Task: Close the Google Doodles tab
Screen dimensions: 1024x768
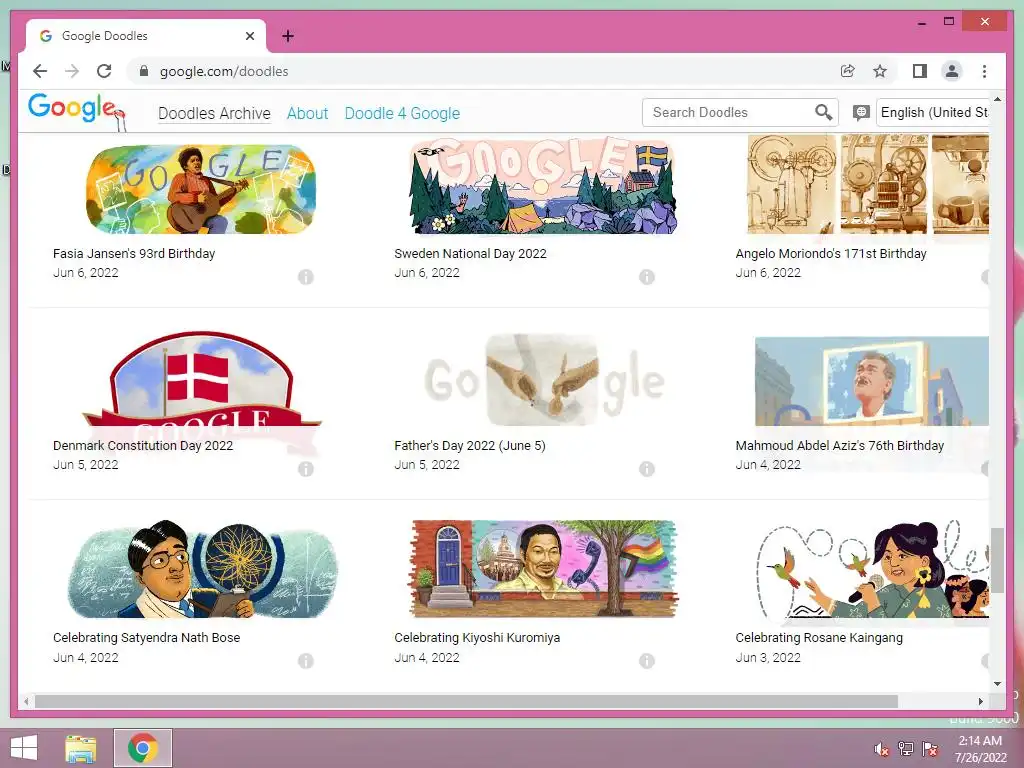Action: pyautogui.click(x=249, y=36)
